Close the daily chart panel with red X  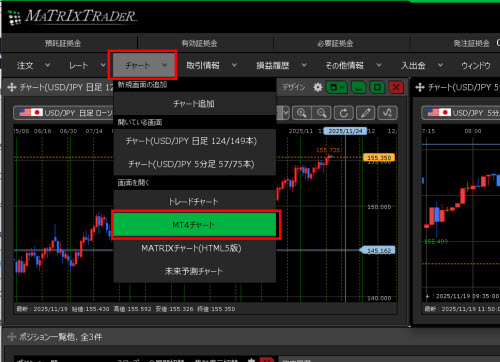click(396, 87)
